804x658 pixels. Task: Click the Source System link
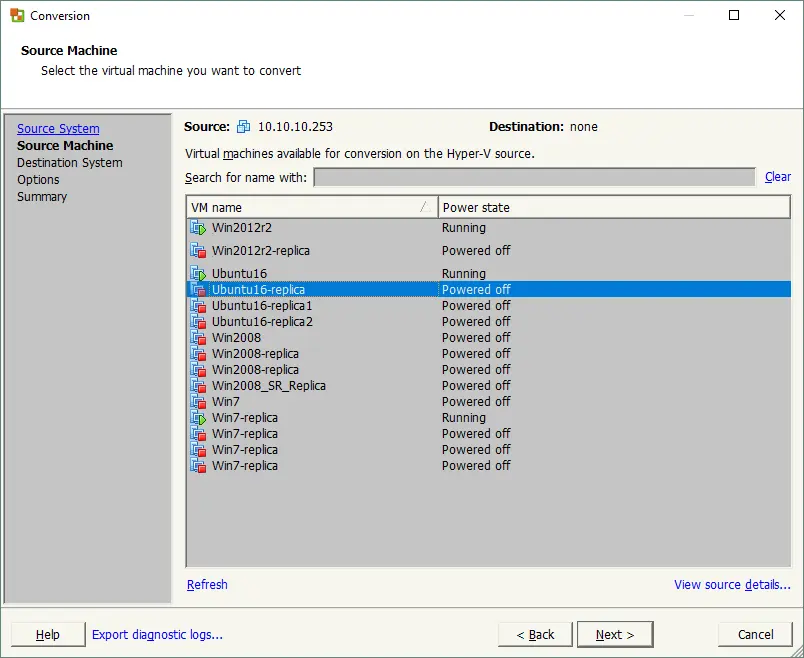pos(57,128)
